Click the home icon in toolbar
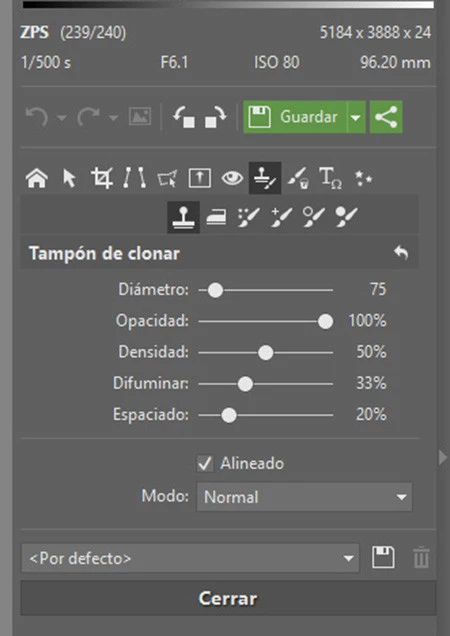The height and width of the screenshot is (636, 450). [37, 178]
